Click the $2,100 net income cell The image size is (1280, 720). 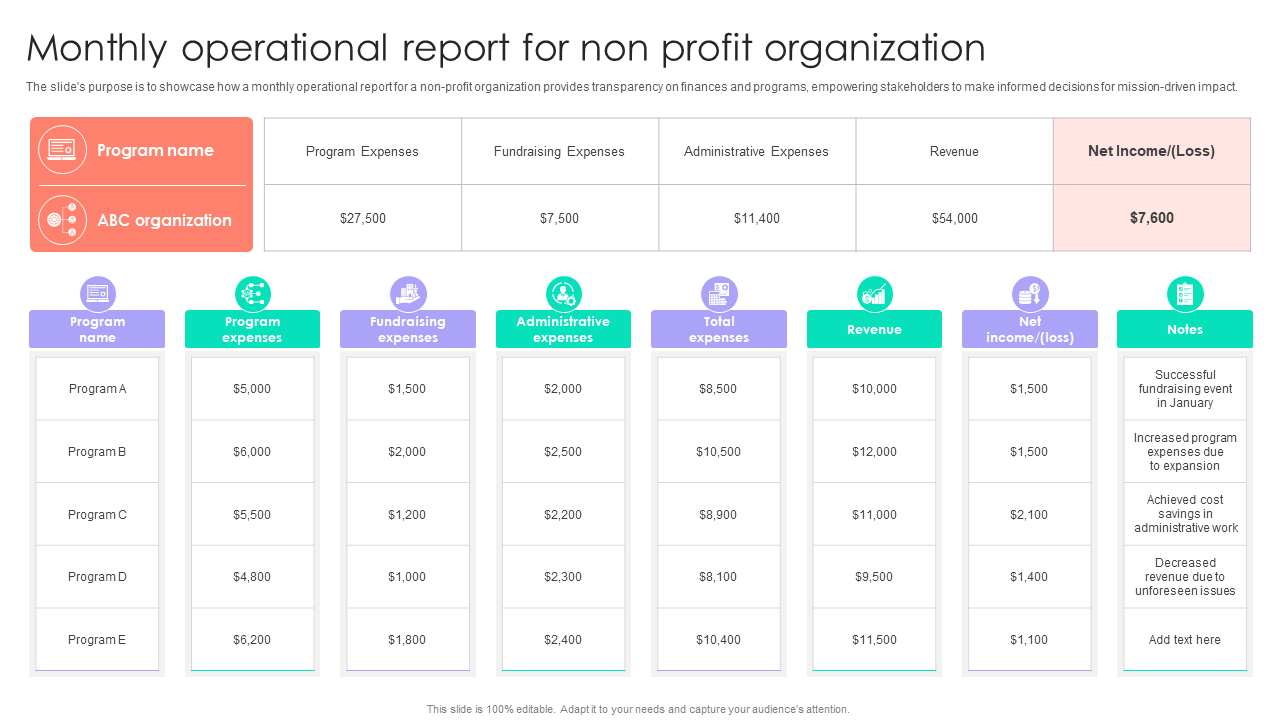point(1029,515)
